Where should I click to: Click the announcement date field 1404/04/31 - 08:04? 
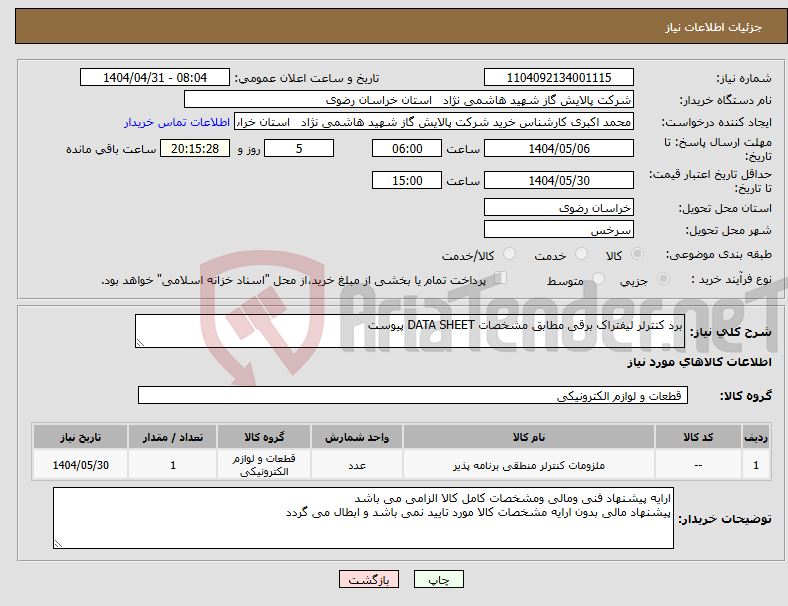pyautogui.click(x=155, y=78)
